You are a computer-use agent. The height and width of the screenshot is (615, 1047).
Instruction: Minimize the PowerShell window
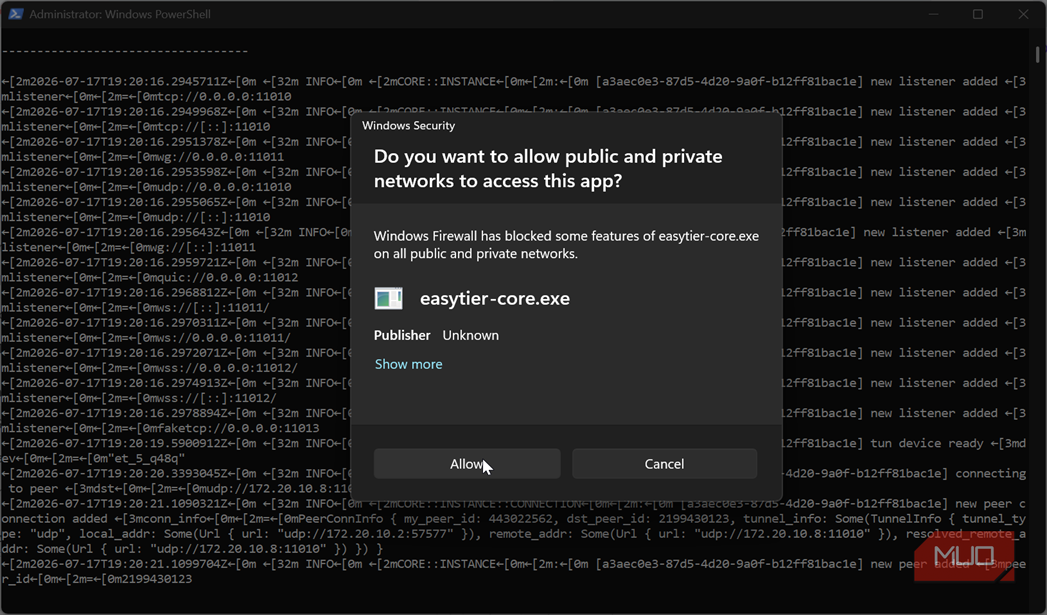[933, 14]
